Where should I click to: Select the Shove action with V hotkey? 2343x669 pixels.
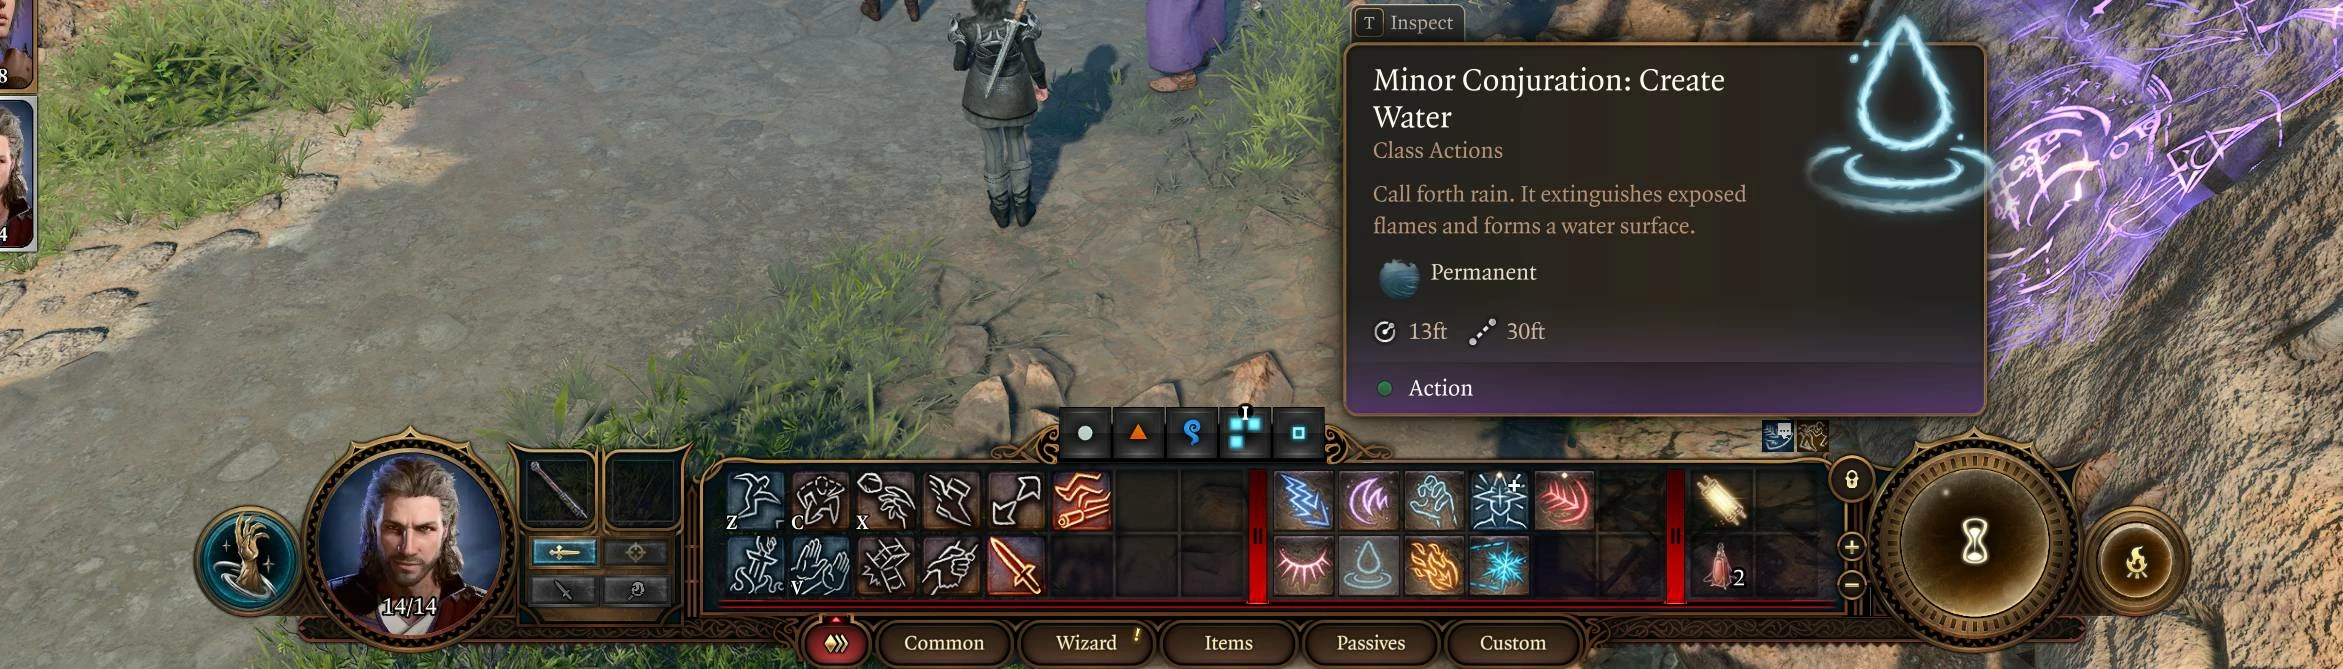pyautogui.click(x=820, y=566)
